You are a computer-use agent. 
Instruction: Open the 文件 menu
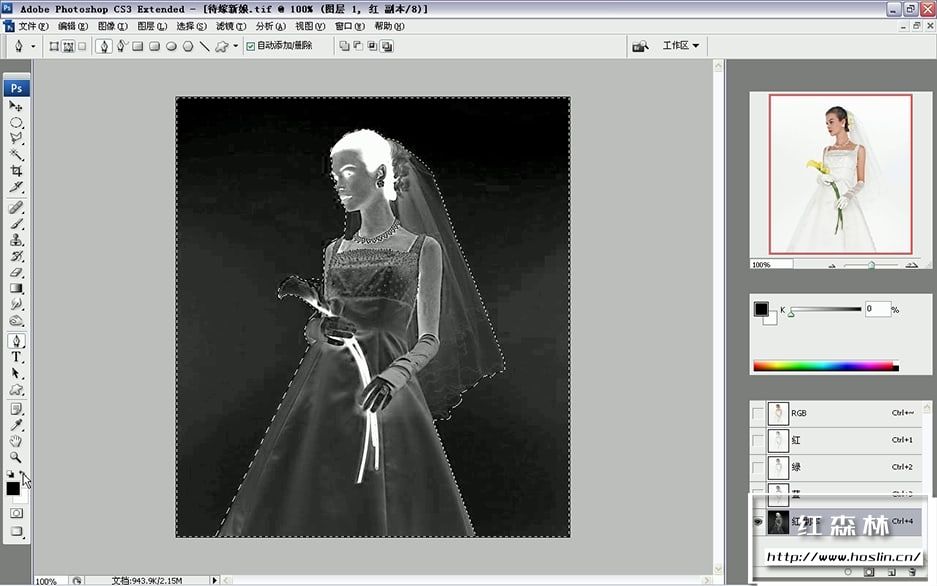(33, 26)
